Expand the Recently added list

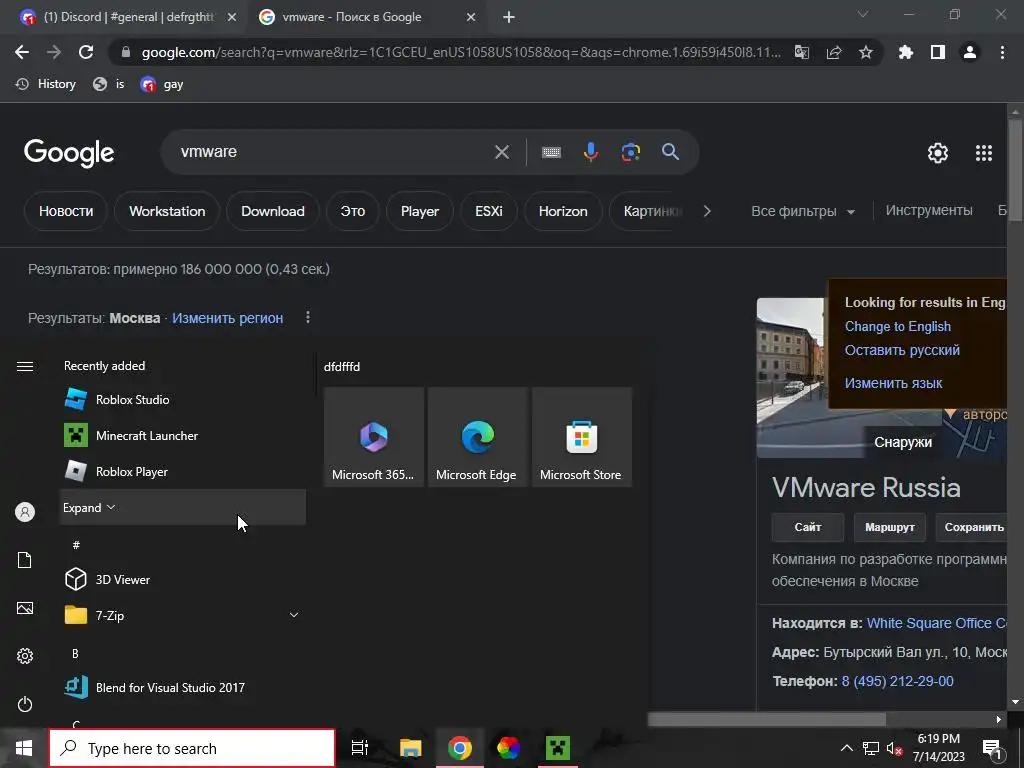[x=183, y=507]
